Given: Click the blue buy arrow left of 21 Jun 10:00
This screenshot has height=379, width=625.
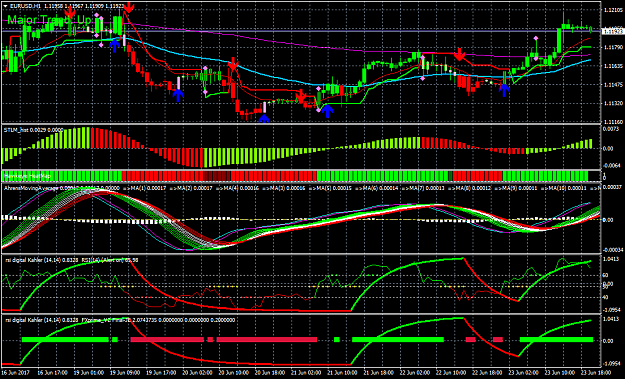Looking at the screenshot, I should [x=327, y=110].
